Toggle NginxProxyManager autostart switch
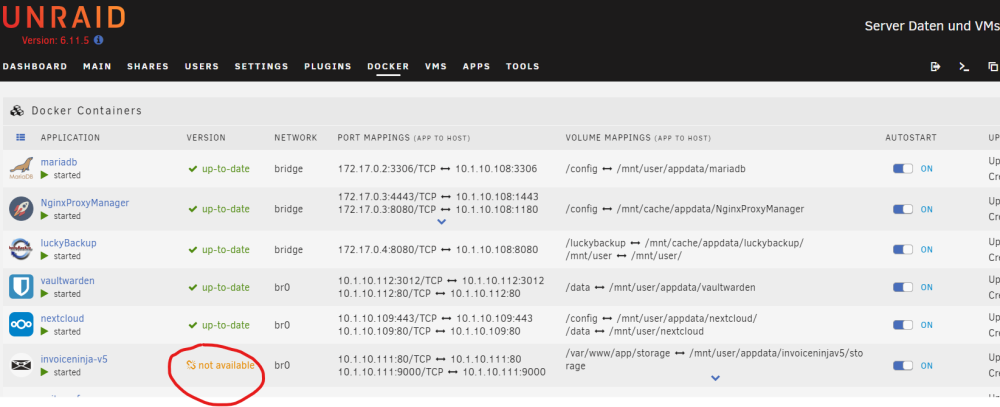Viewport: 1000px width, 407px height. pos(902,209)
